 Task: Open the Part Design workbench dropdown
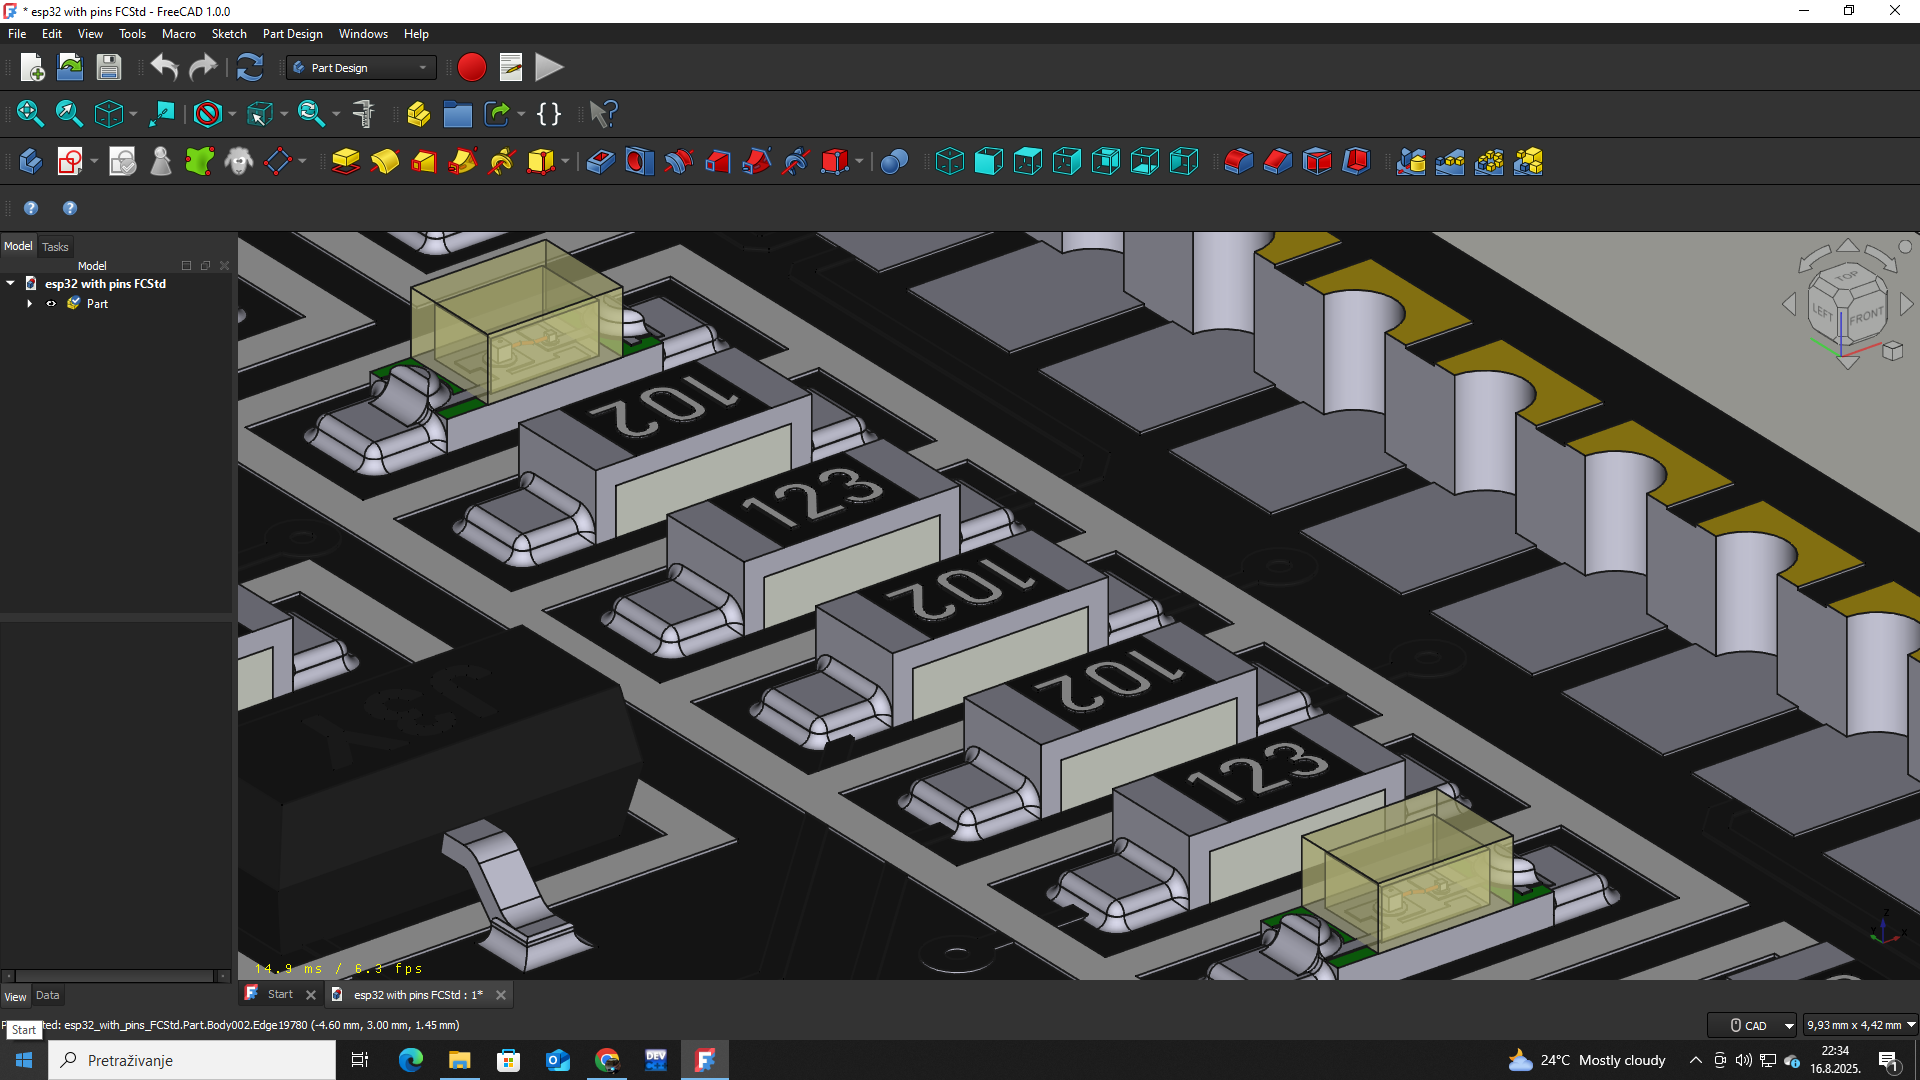361,68
